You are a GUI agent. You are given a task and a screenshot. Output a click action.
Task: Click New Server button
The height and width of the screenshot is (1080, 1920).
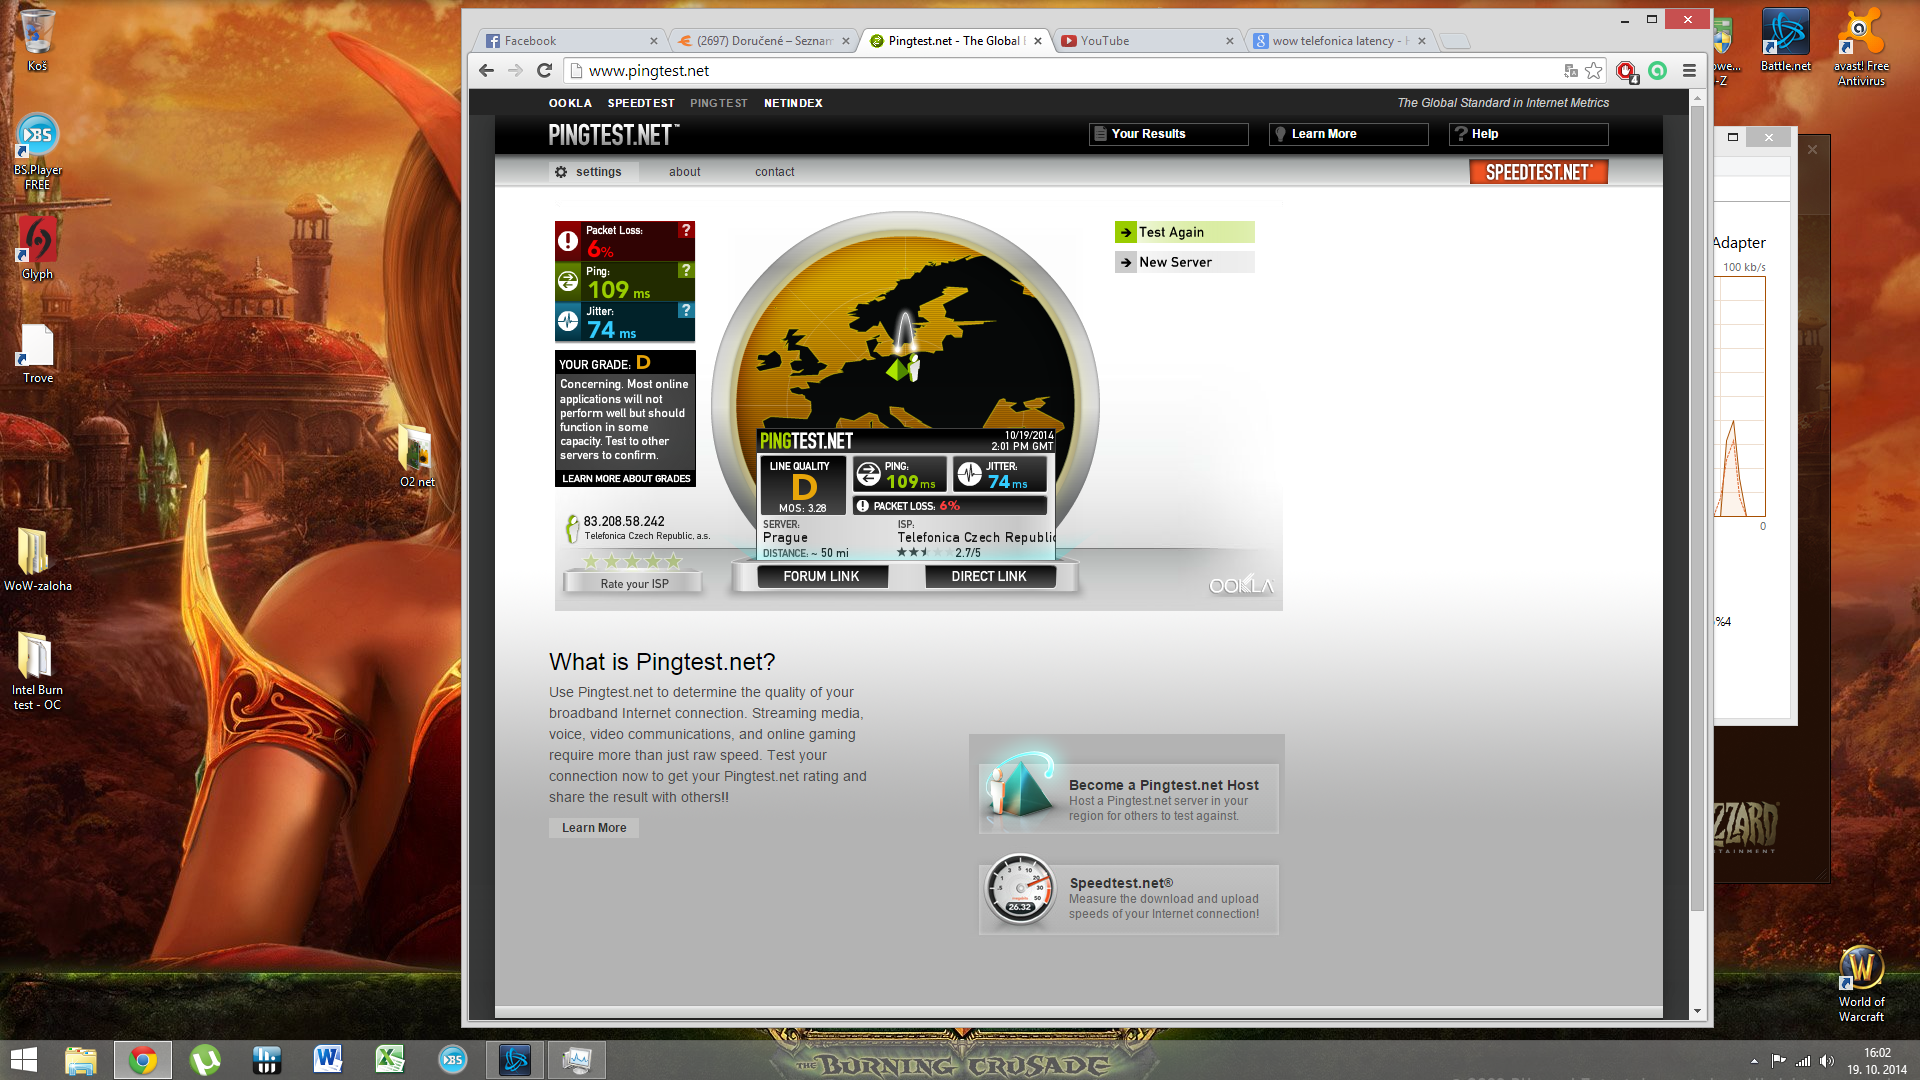click(x=1184, y=262)
